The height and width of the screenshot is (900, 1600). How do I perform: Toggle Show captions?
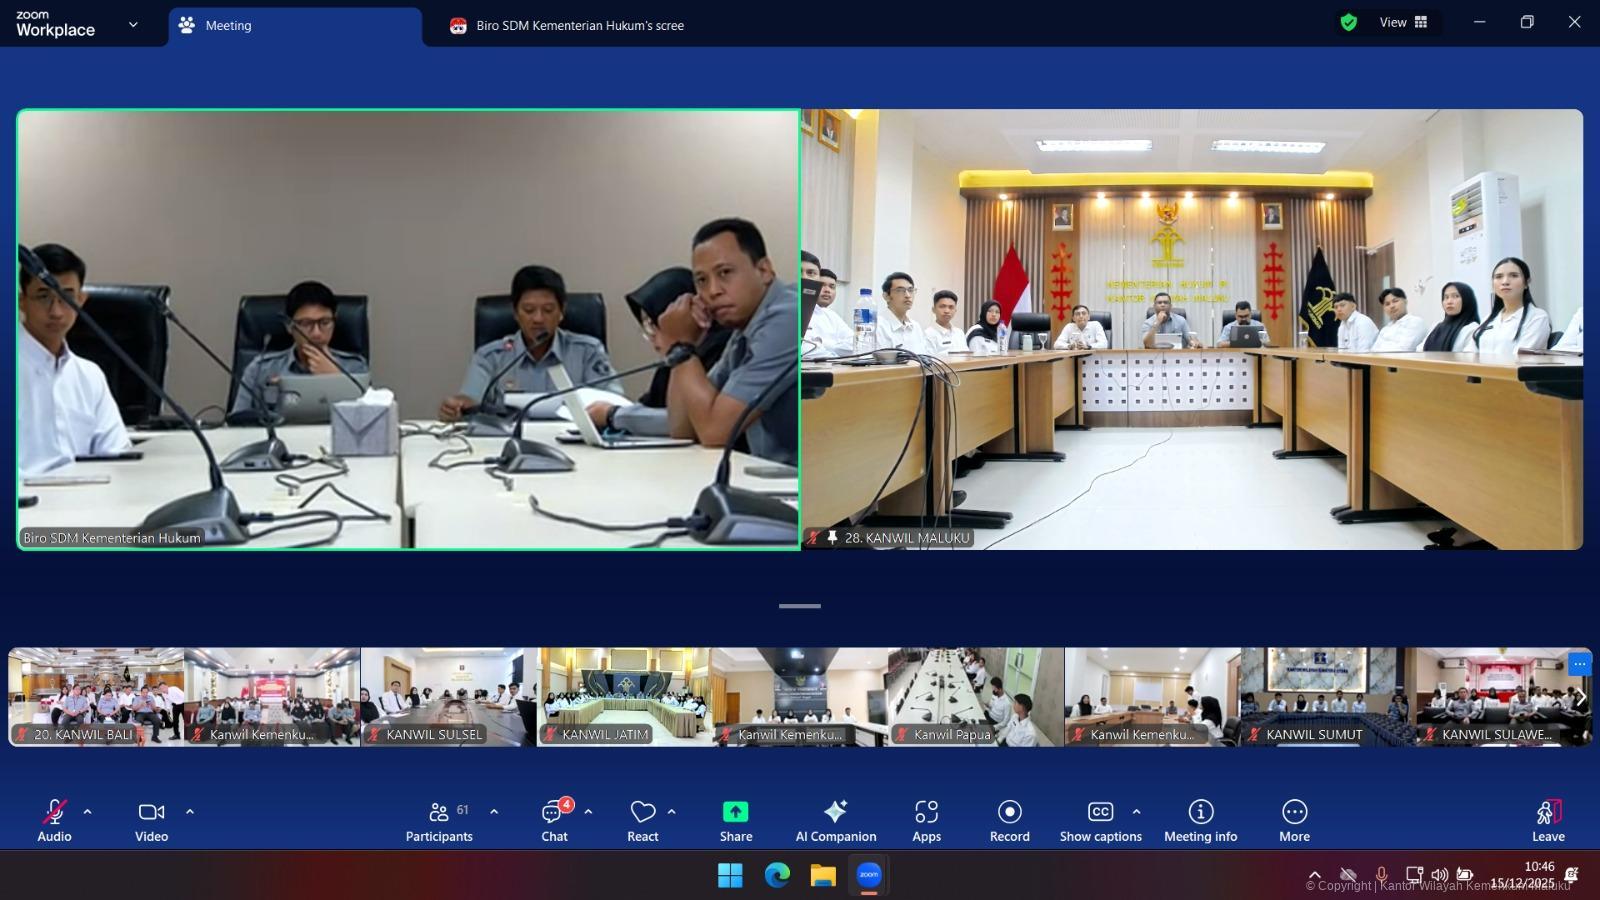1100,820
